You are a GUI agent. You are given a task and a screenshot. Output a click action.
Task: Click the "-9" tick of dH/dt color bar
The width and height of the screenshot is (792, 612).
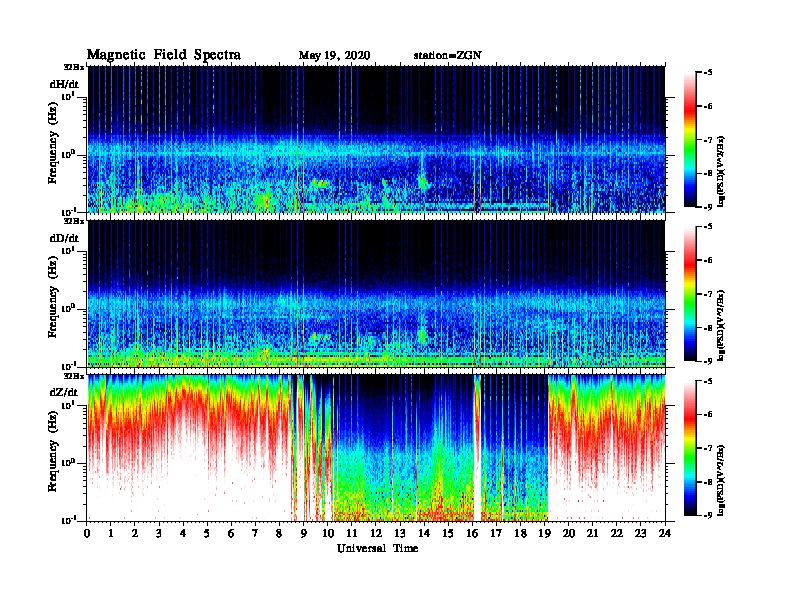708,207
